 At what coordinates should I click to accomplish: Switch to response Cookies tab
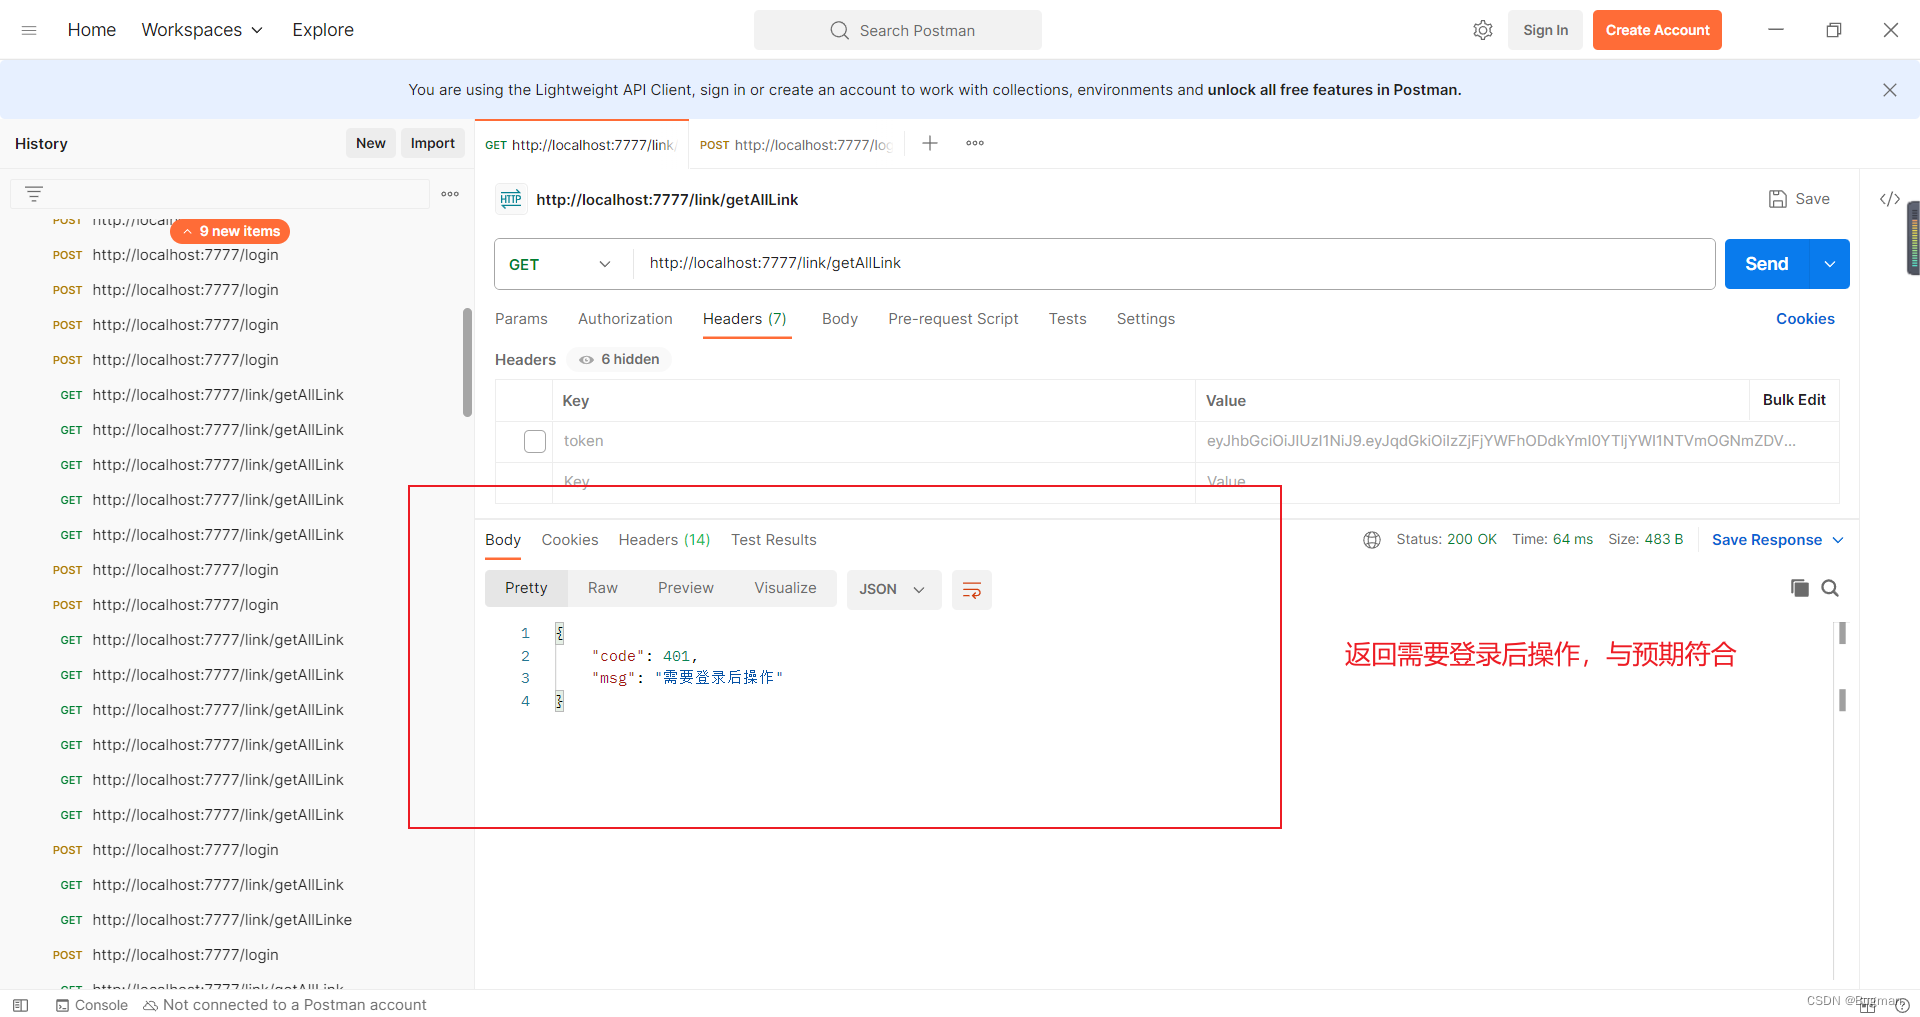[x=570, y=540]
